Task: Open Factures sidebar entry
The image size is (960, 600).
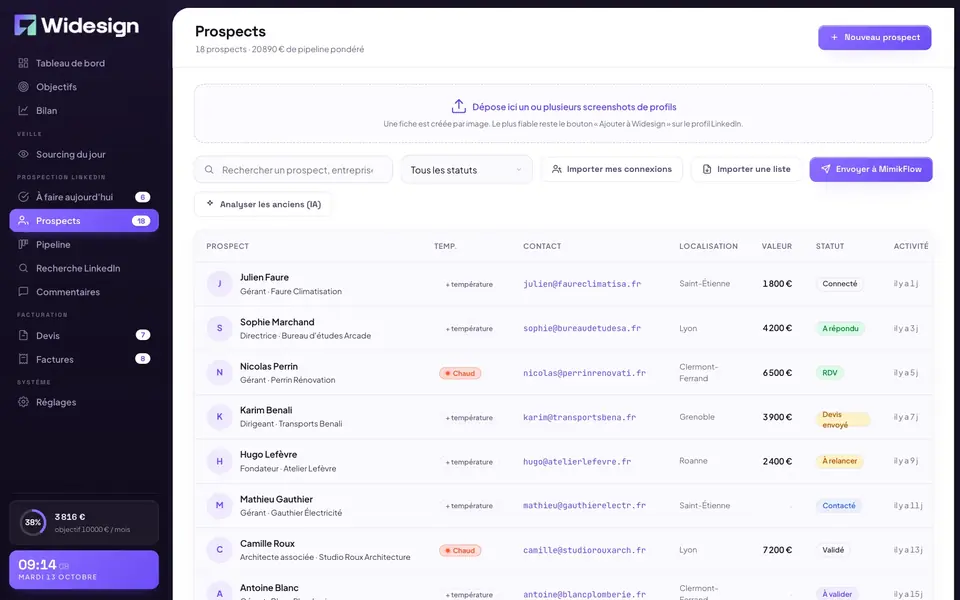Action: [x=84, y=359]
